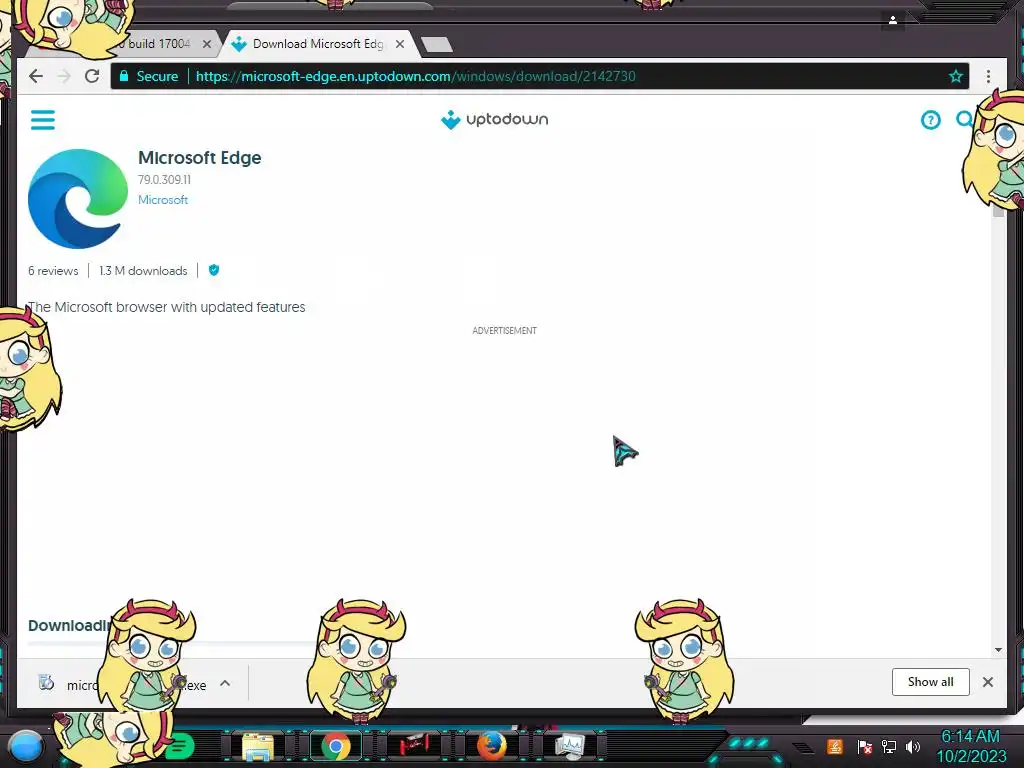
Task: Click the Chrome profile user icon
Action: (893, 20)
